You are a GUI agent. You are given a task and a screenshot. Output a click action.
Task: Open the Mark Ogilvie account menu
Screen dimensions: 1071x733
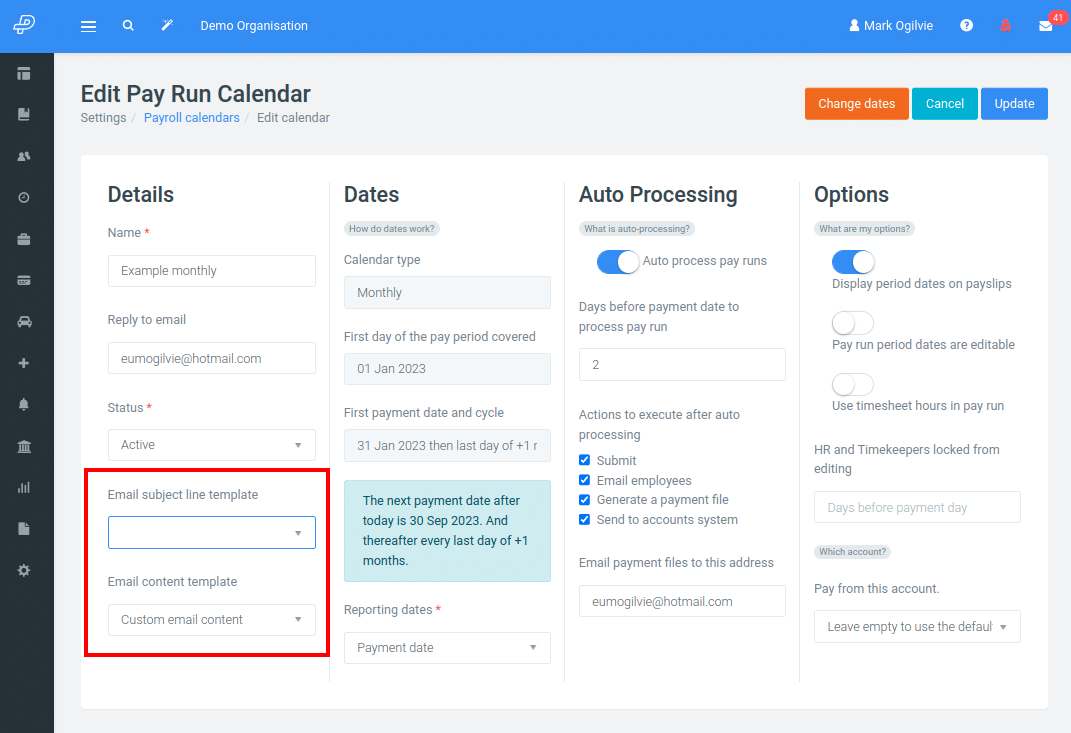[x=890, y=25]
